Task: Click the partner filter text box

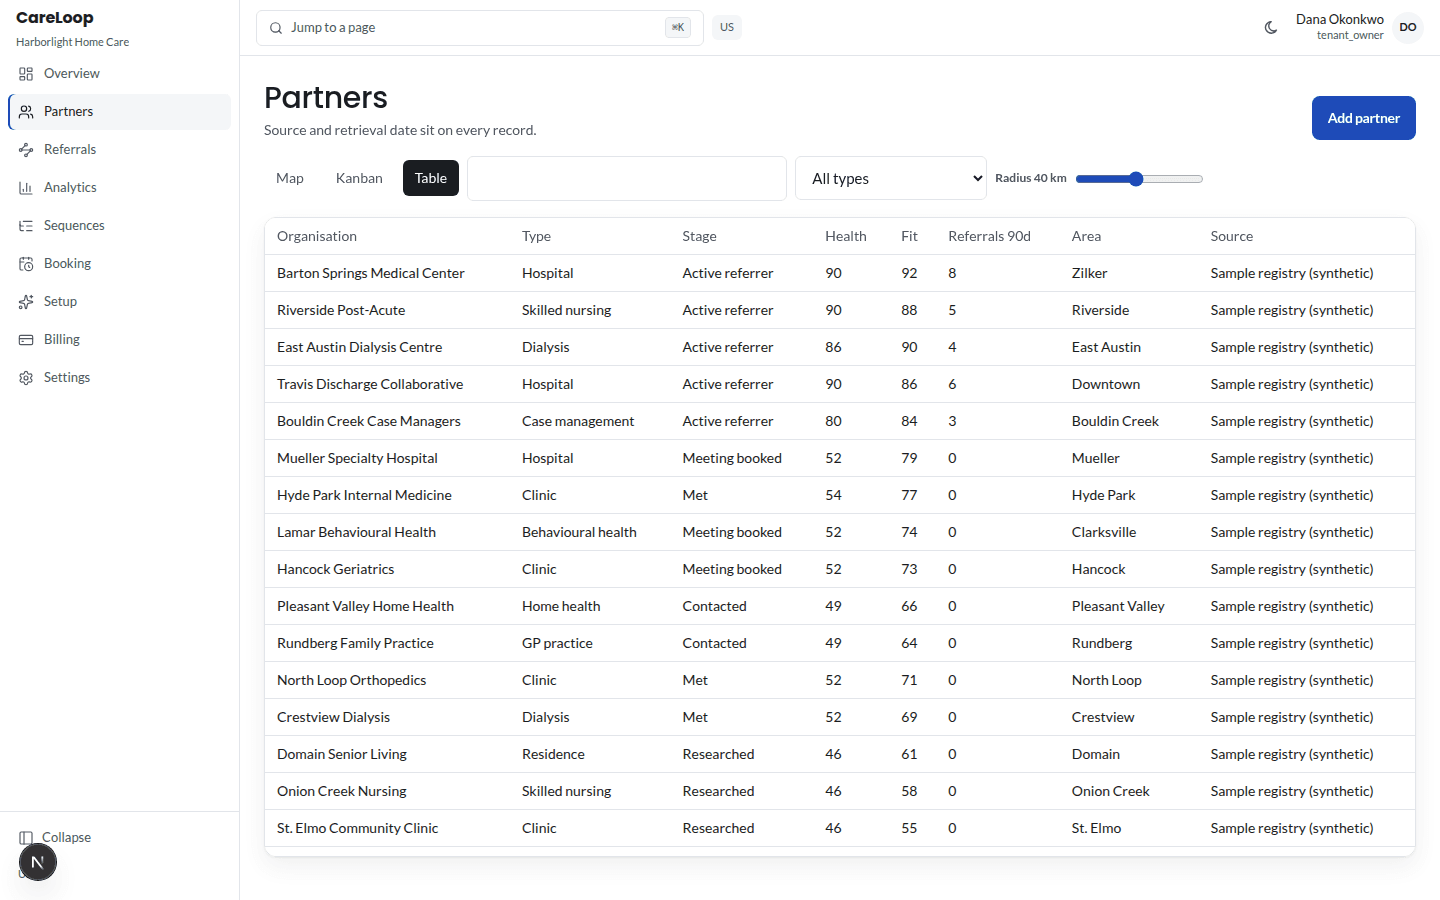Action: click(x=627, y=179)
